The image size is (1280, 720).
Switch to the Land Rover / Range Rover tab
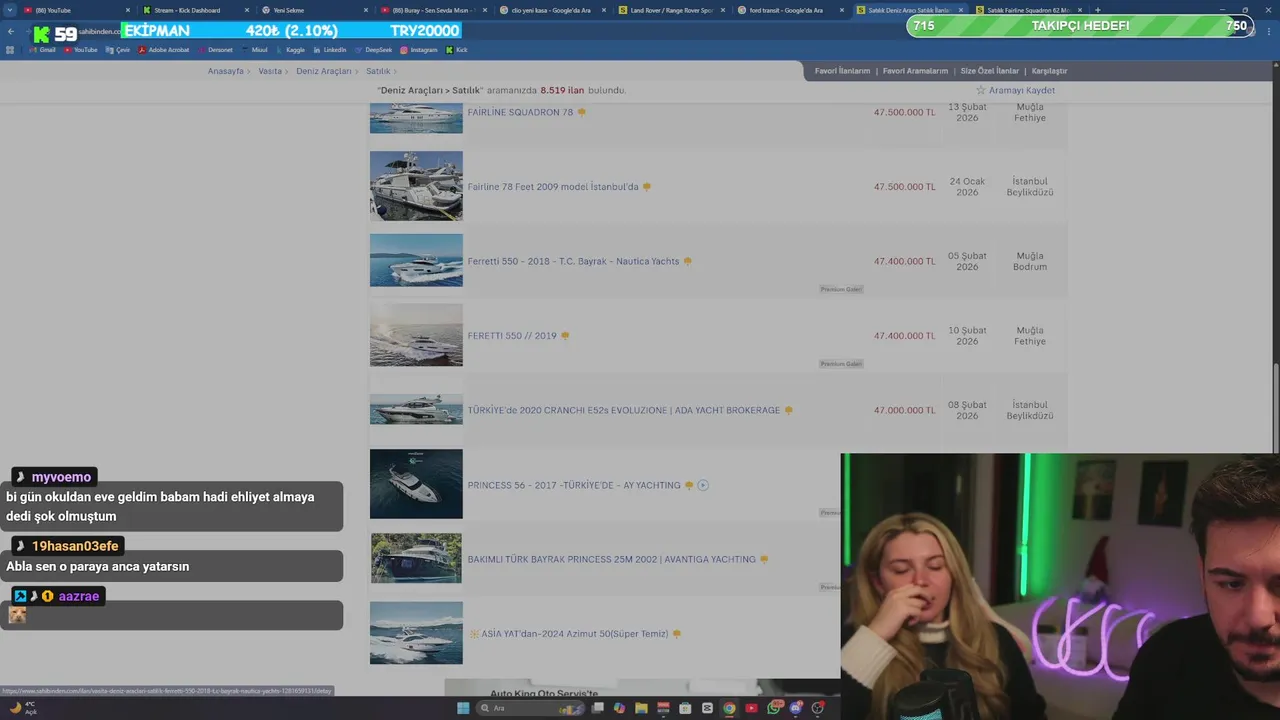tap(670, 10)
